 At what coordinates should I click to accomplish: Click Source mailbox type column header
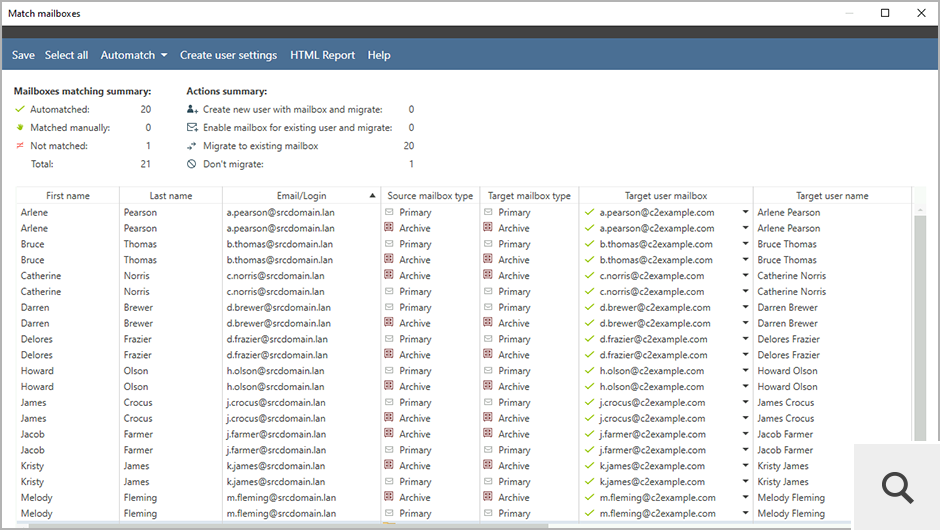[x=430, y=195]
